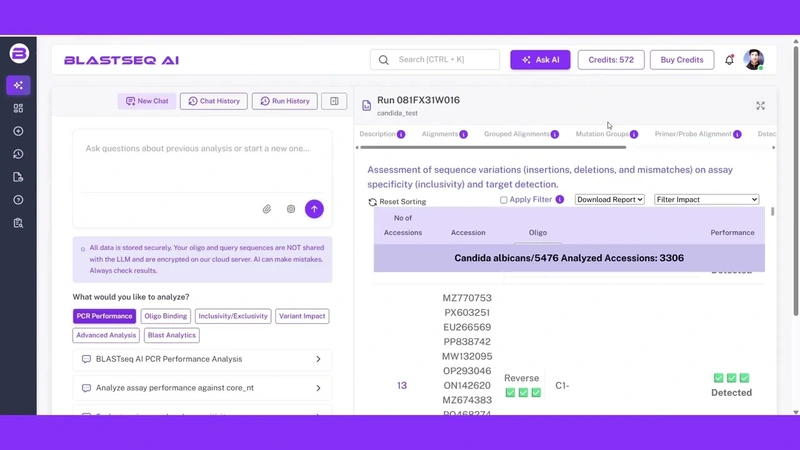Image resolution: width=800 pixels, height=450 pixels.
Task: Select the PCR Performance category
Action: [x=104, y=316]
